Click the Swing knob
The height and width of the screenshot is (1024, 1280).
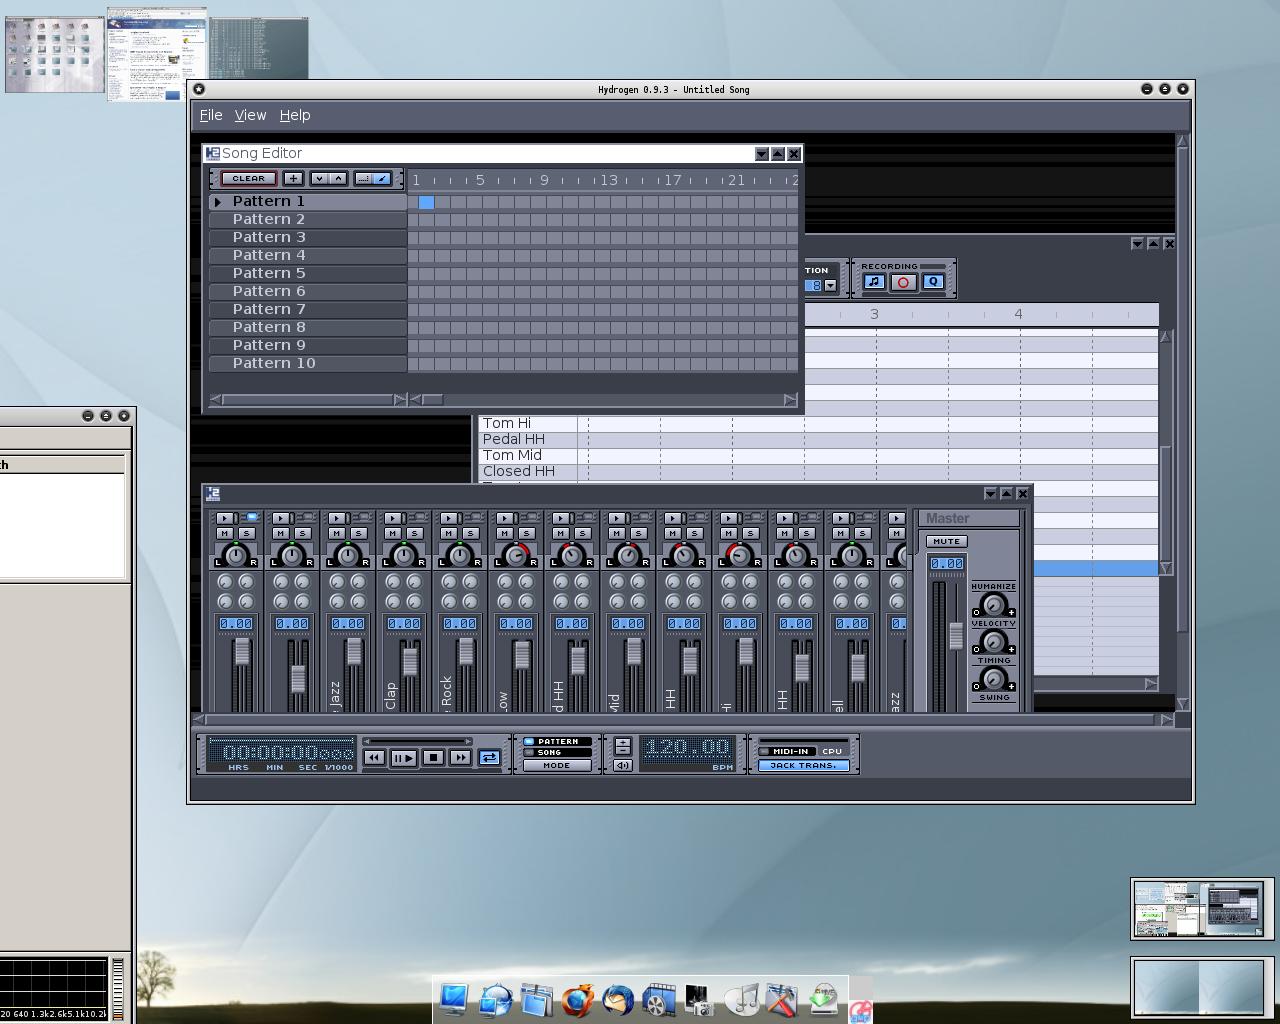[993, 679]
